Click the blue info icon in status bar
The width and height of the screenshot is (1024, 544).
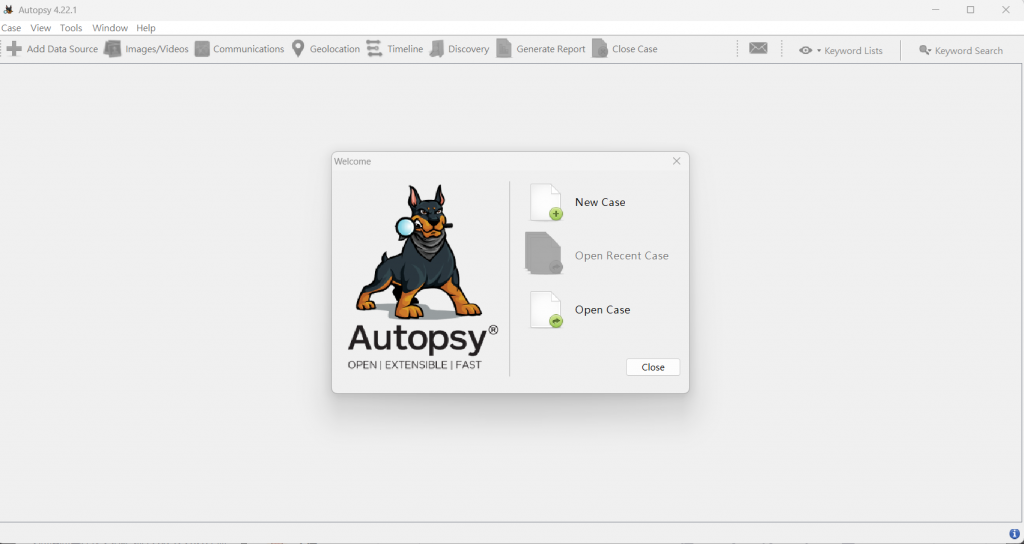click(1014, 534)
